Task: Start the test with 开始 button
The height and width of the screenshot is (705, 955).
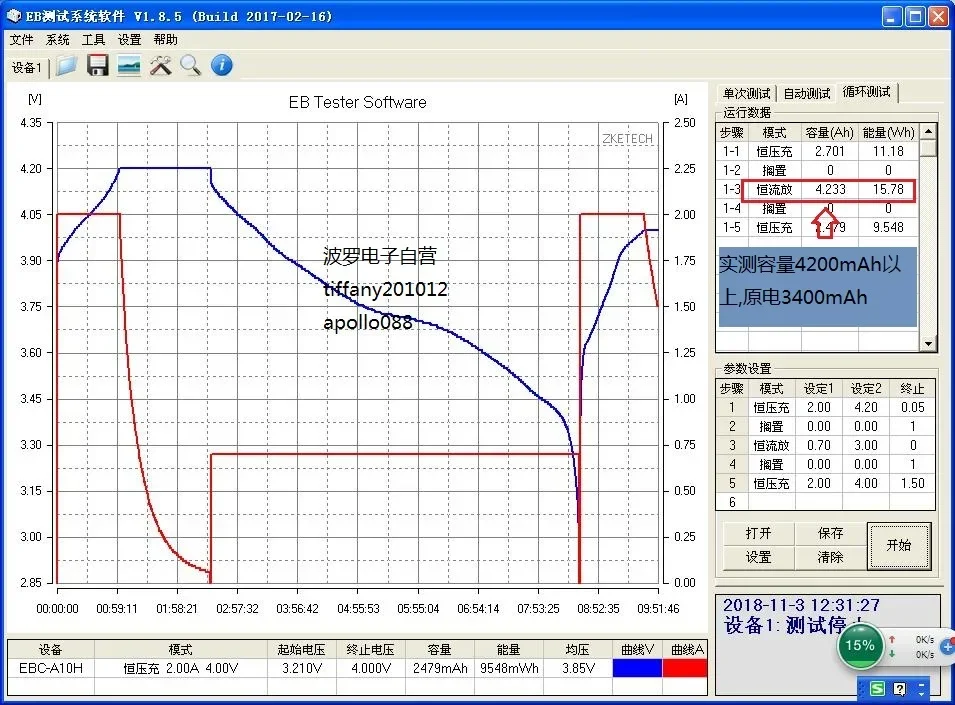Action: click(x=899, y=545)
